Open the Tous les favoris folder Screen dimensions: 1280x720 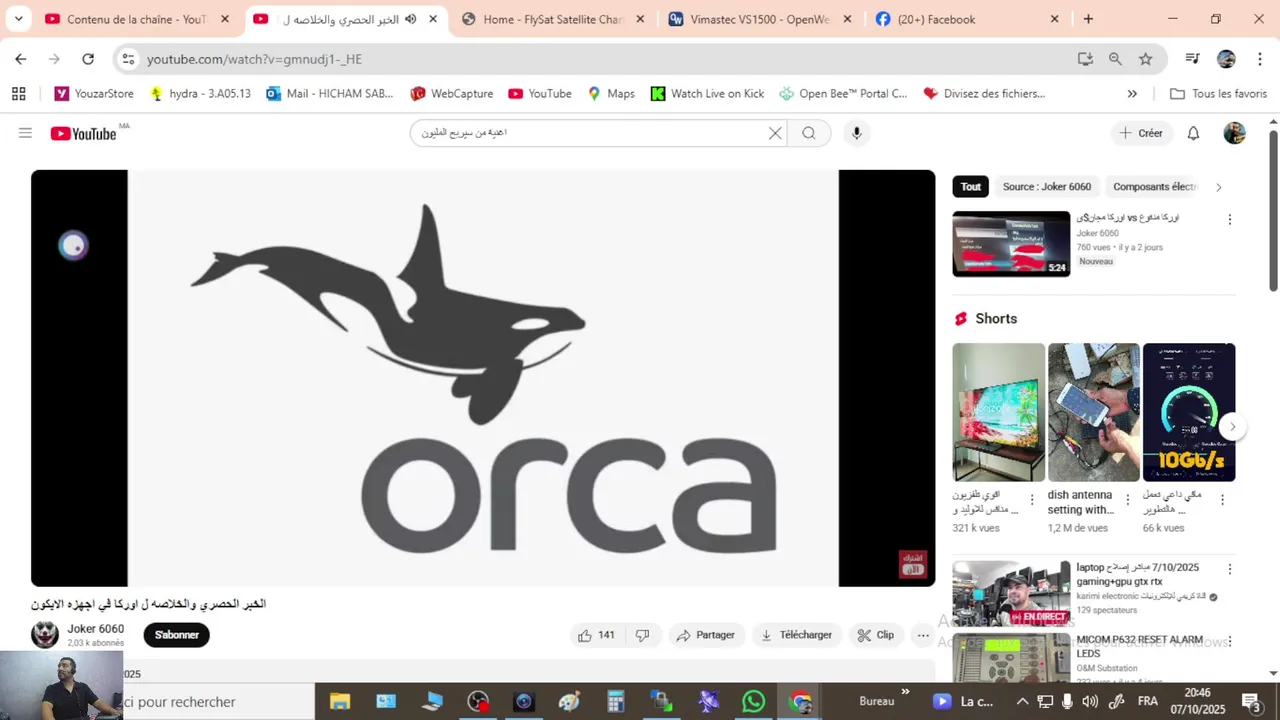coord(1218,93)
